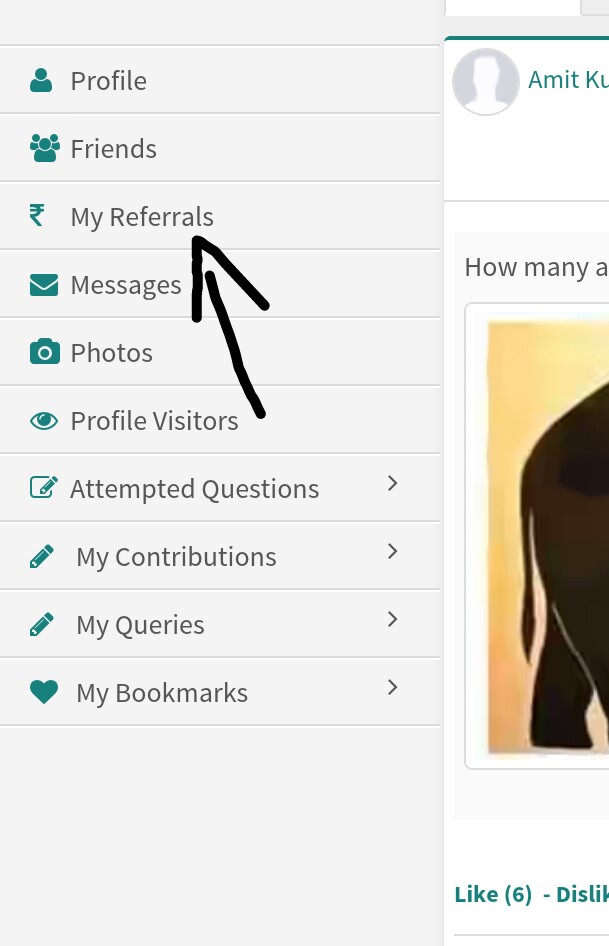Expand the Attempted Questions chevron
Image resolution: width=609 pixels, height=946 pixels.
coord(393,484)
